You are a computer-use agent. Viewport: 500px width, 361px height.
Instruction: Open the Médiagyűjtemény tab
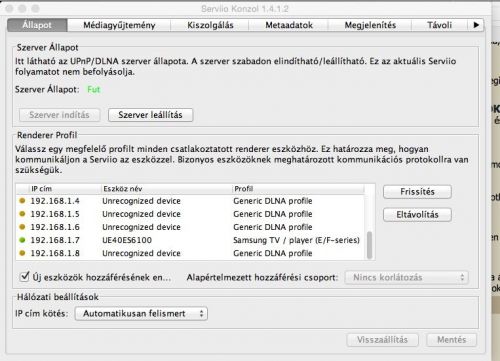(119, 25)
